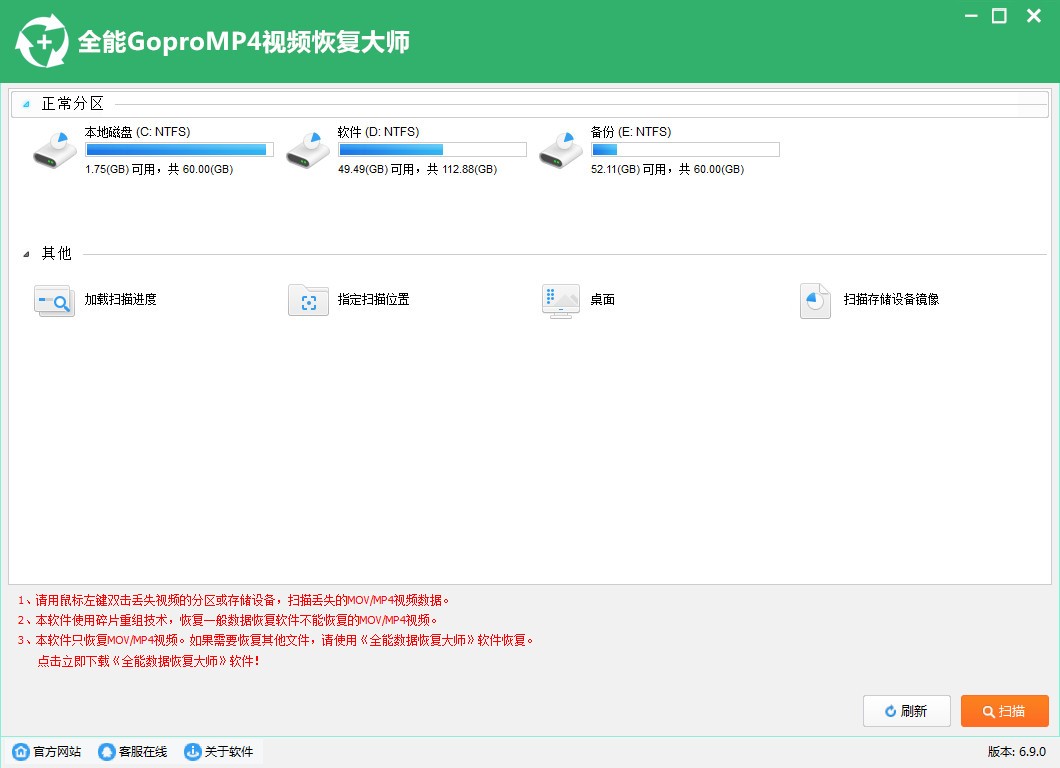1060x768 pixels.
Task: Click the 点击立即下载《全能数据恢复大师》软件 download link
Action: [148, 661]
